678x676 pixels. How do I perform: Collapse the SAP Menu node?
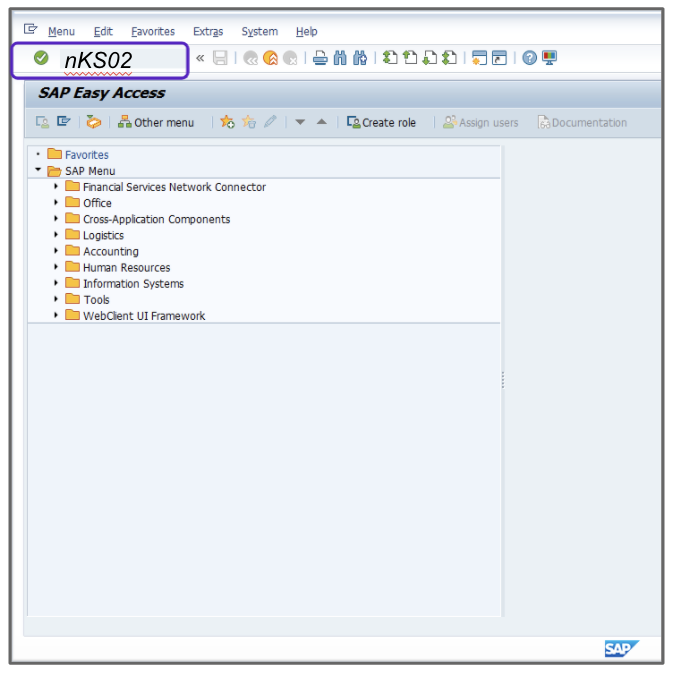tap(38, 171)
